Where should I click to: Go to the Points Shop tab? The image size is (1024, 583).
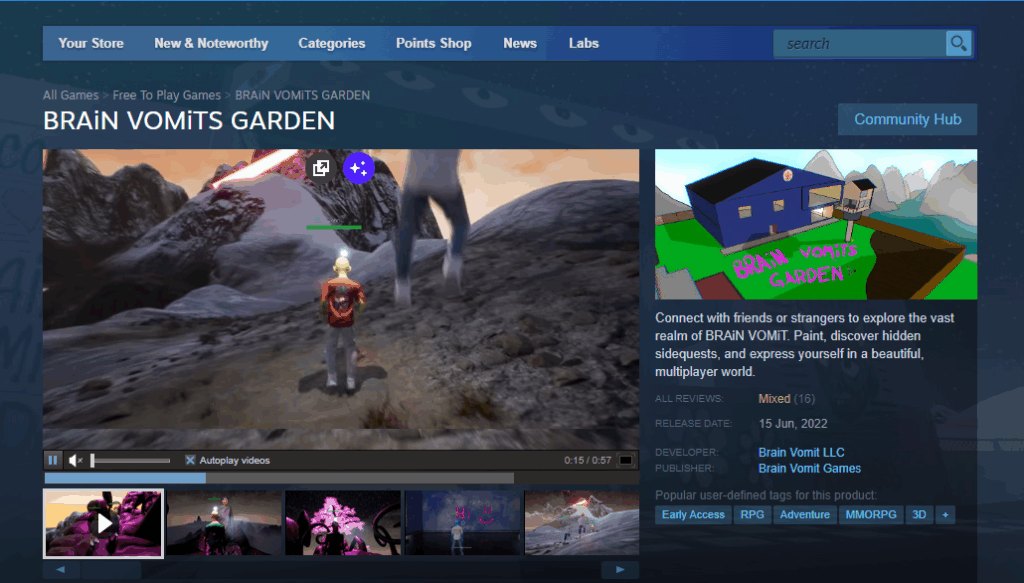click(x=433, y=43)
